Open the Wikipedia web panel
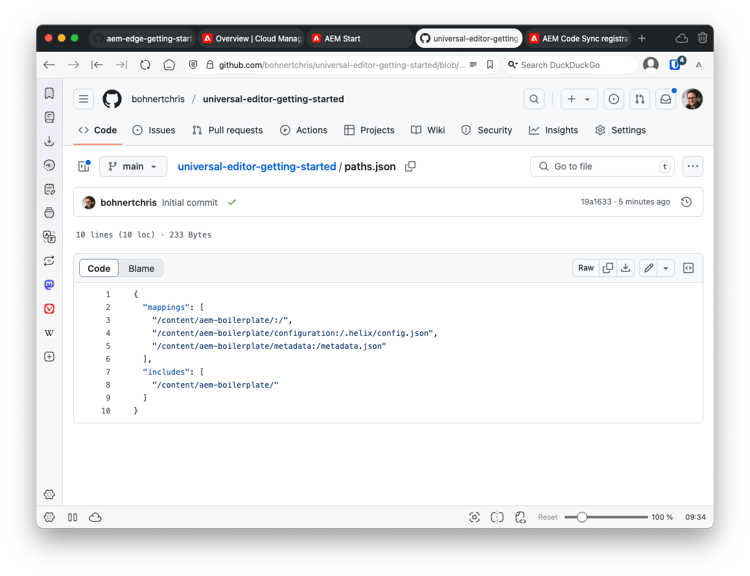Screen dimensions: 750x576 (x=49, y=332)
